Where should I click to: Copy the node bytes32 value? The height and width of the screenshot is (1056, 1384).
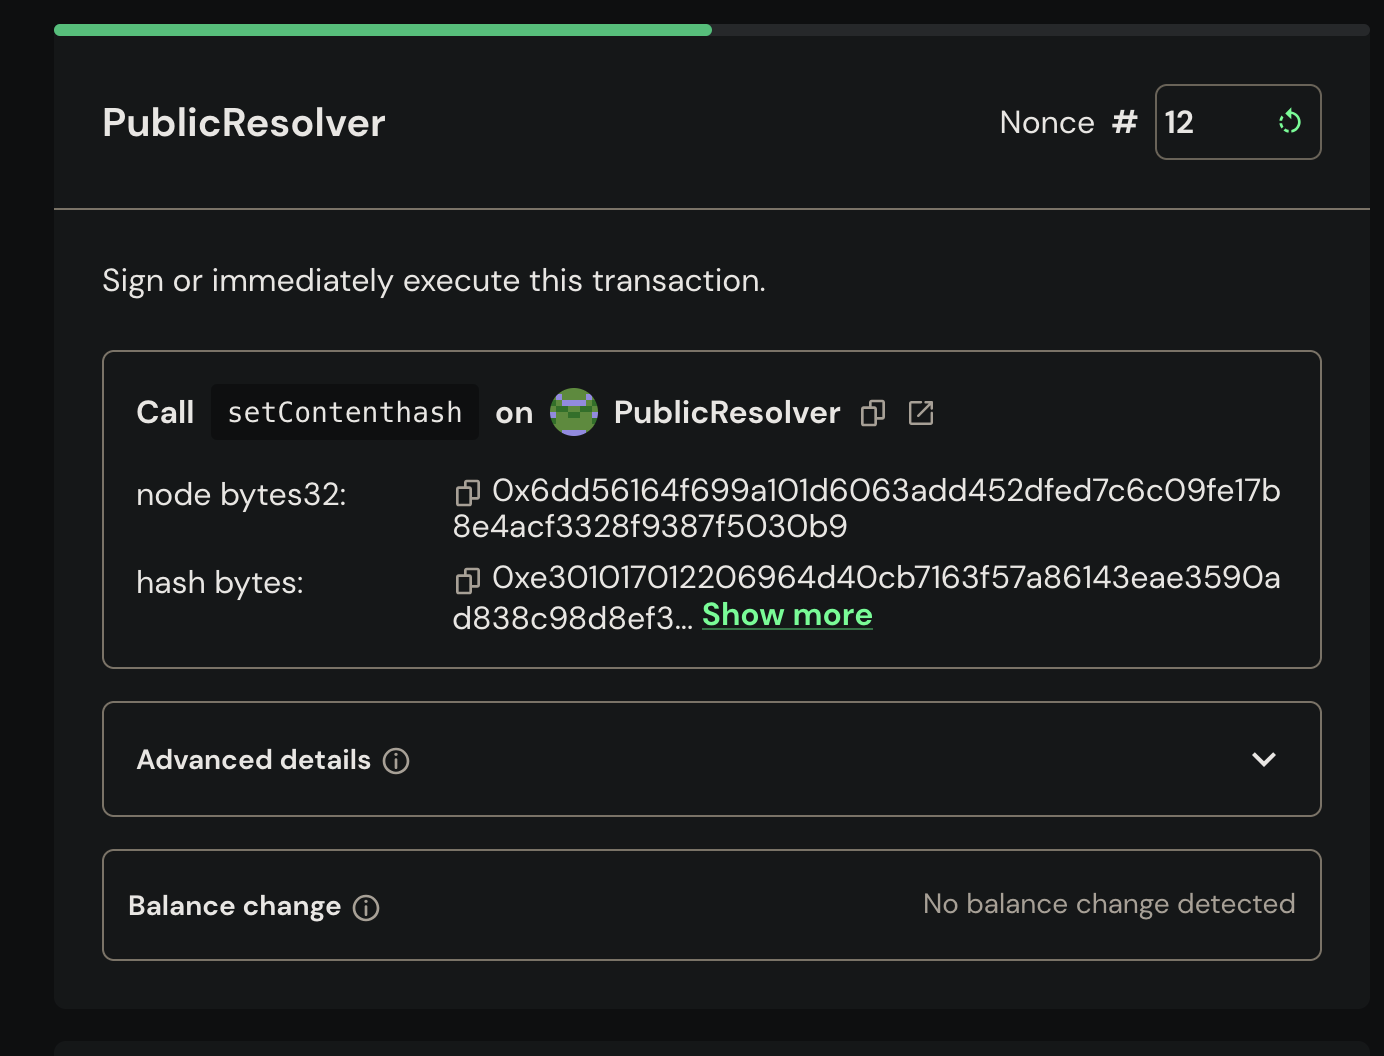tap(467, 493)
